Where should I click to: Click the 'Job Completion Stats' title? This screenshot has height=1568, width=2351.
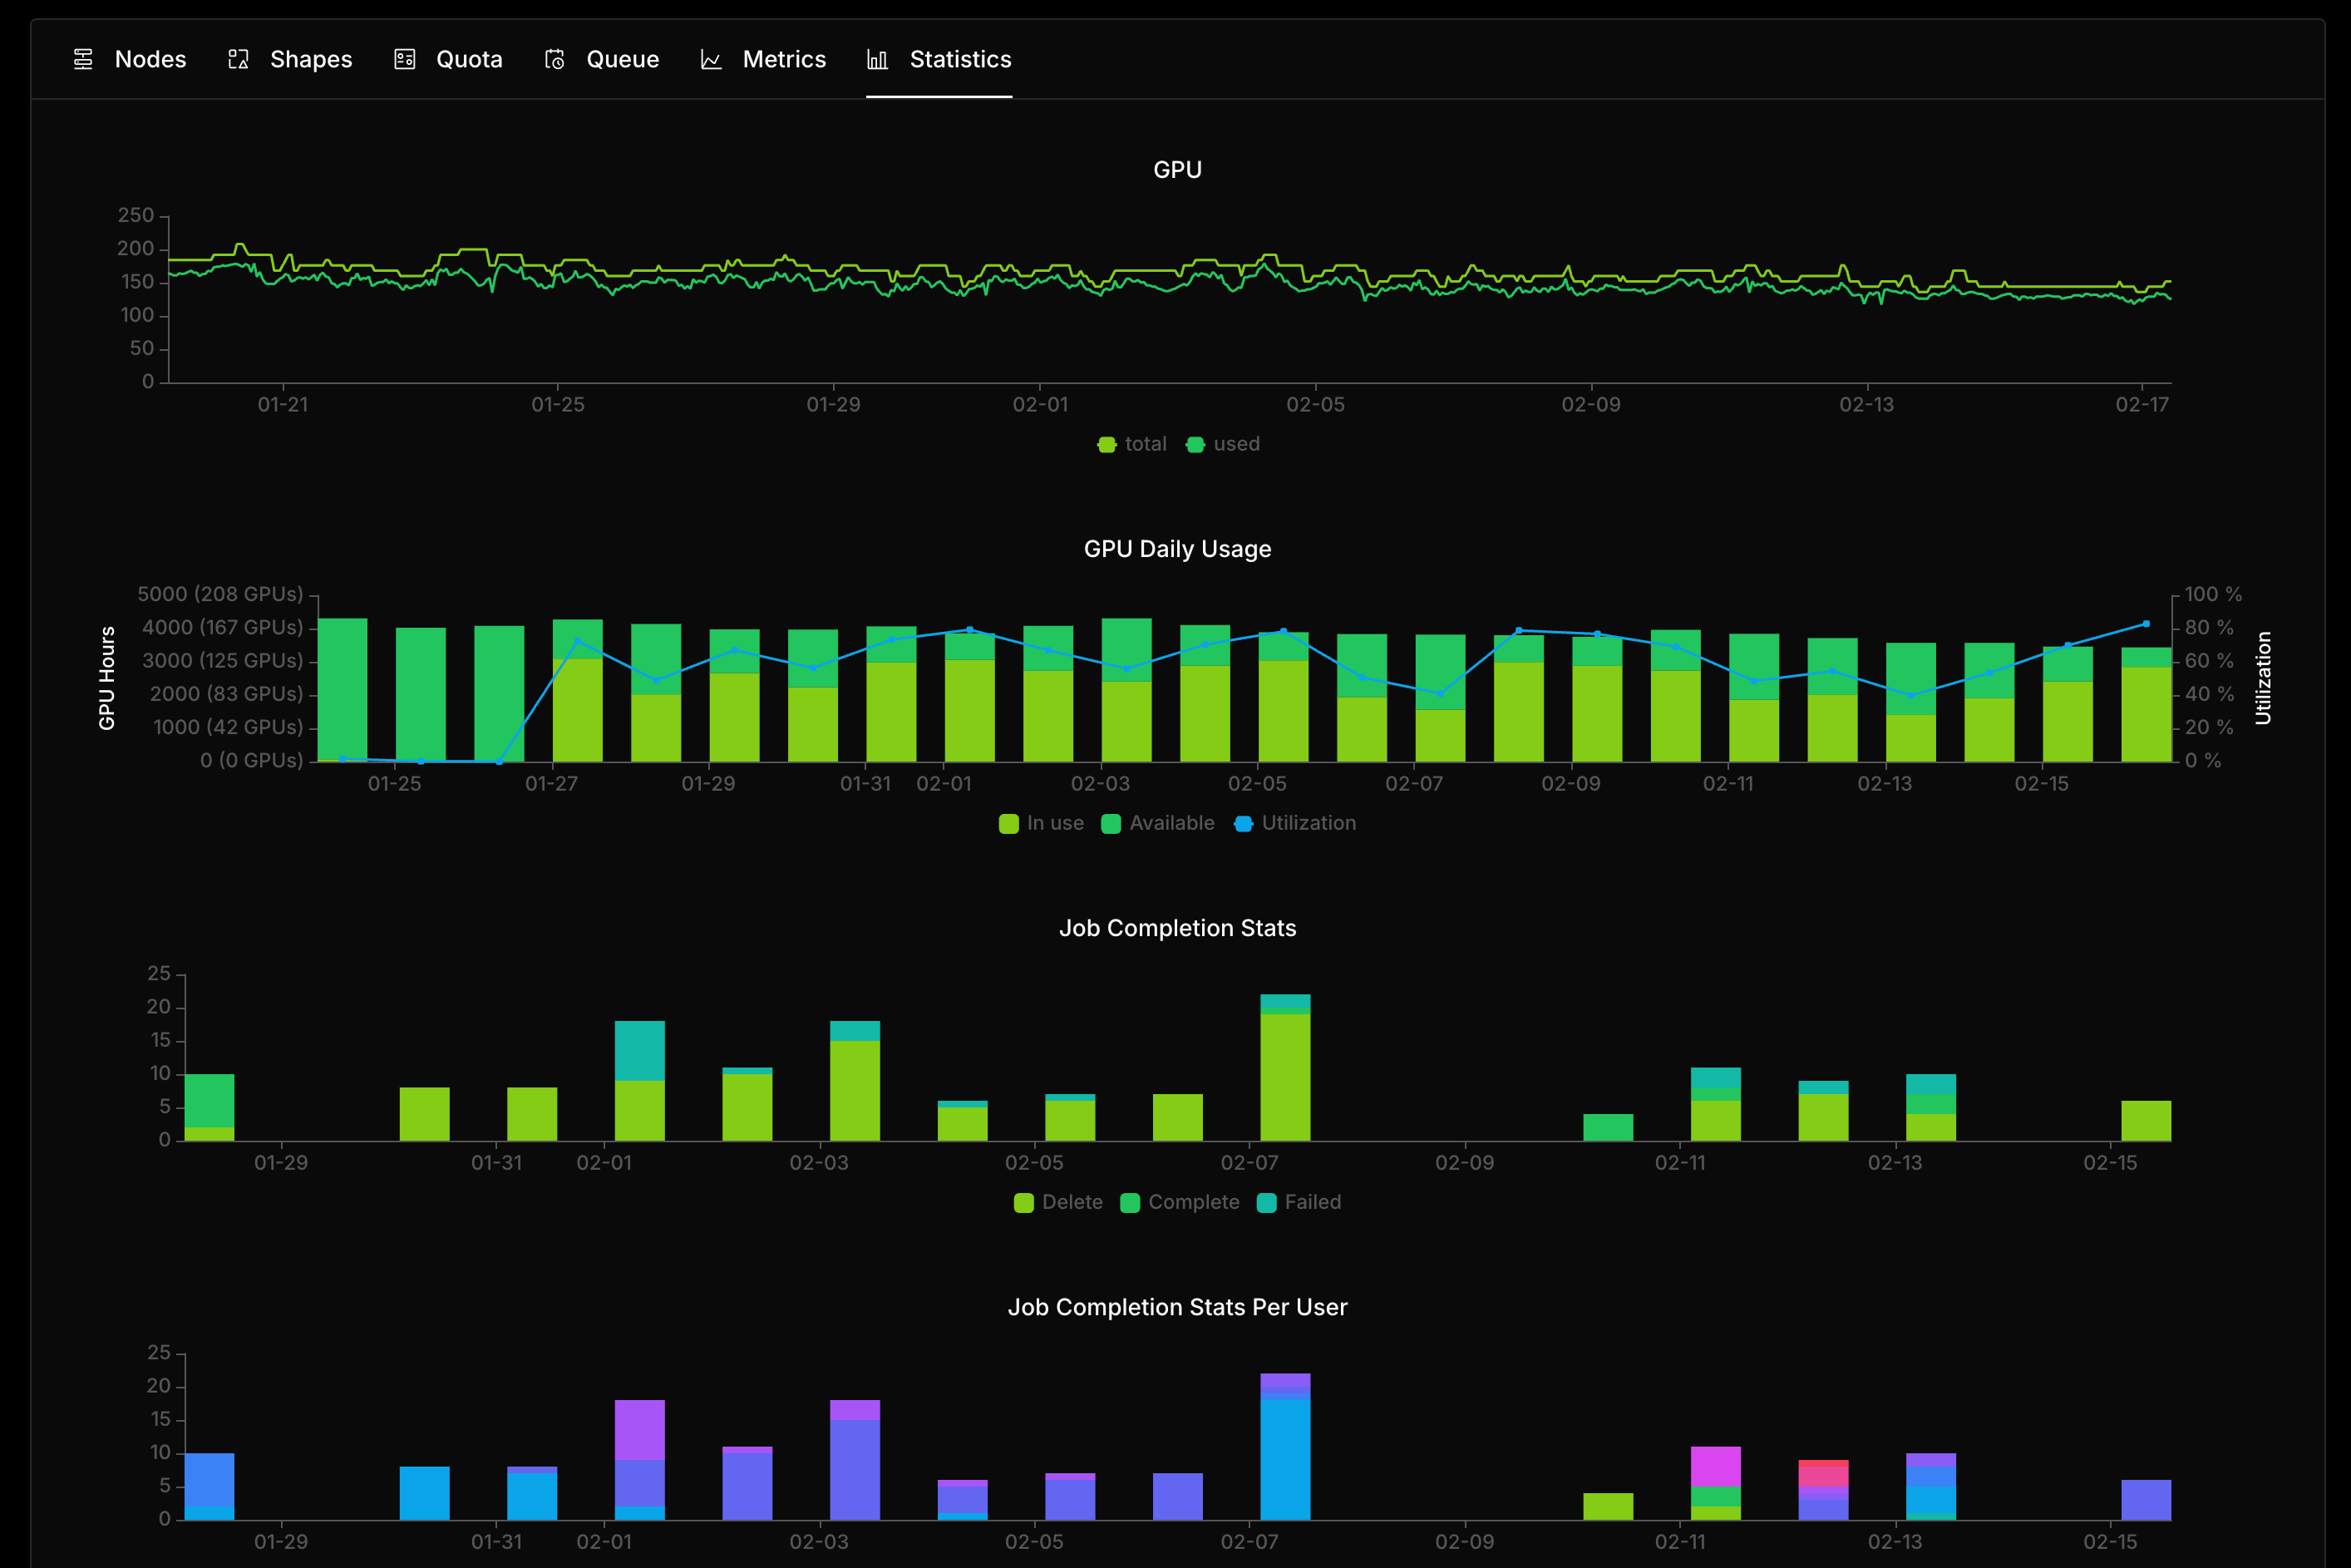click(1178, 928)
